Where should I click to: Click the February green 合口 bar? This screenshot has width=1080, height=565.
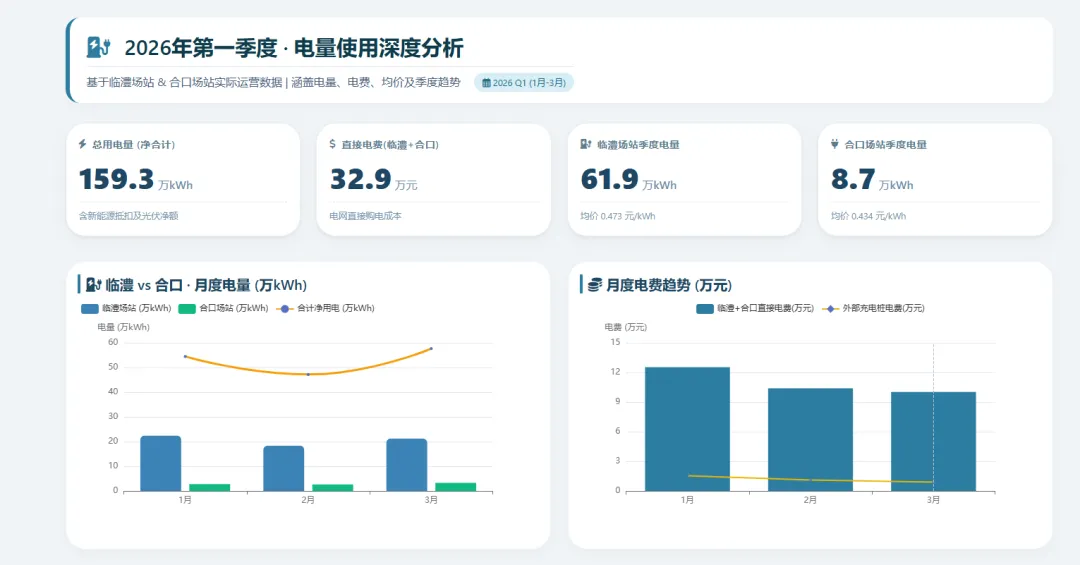333,488
